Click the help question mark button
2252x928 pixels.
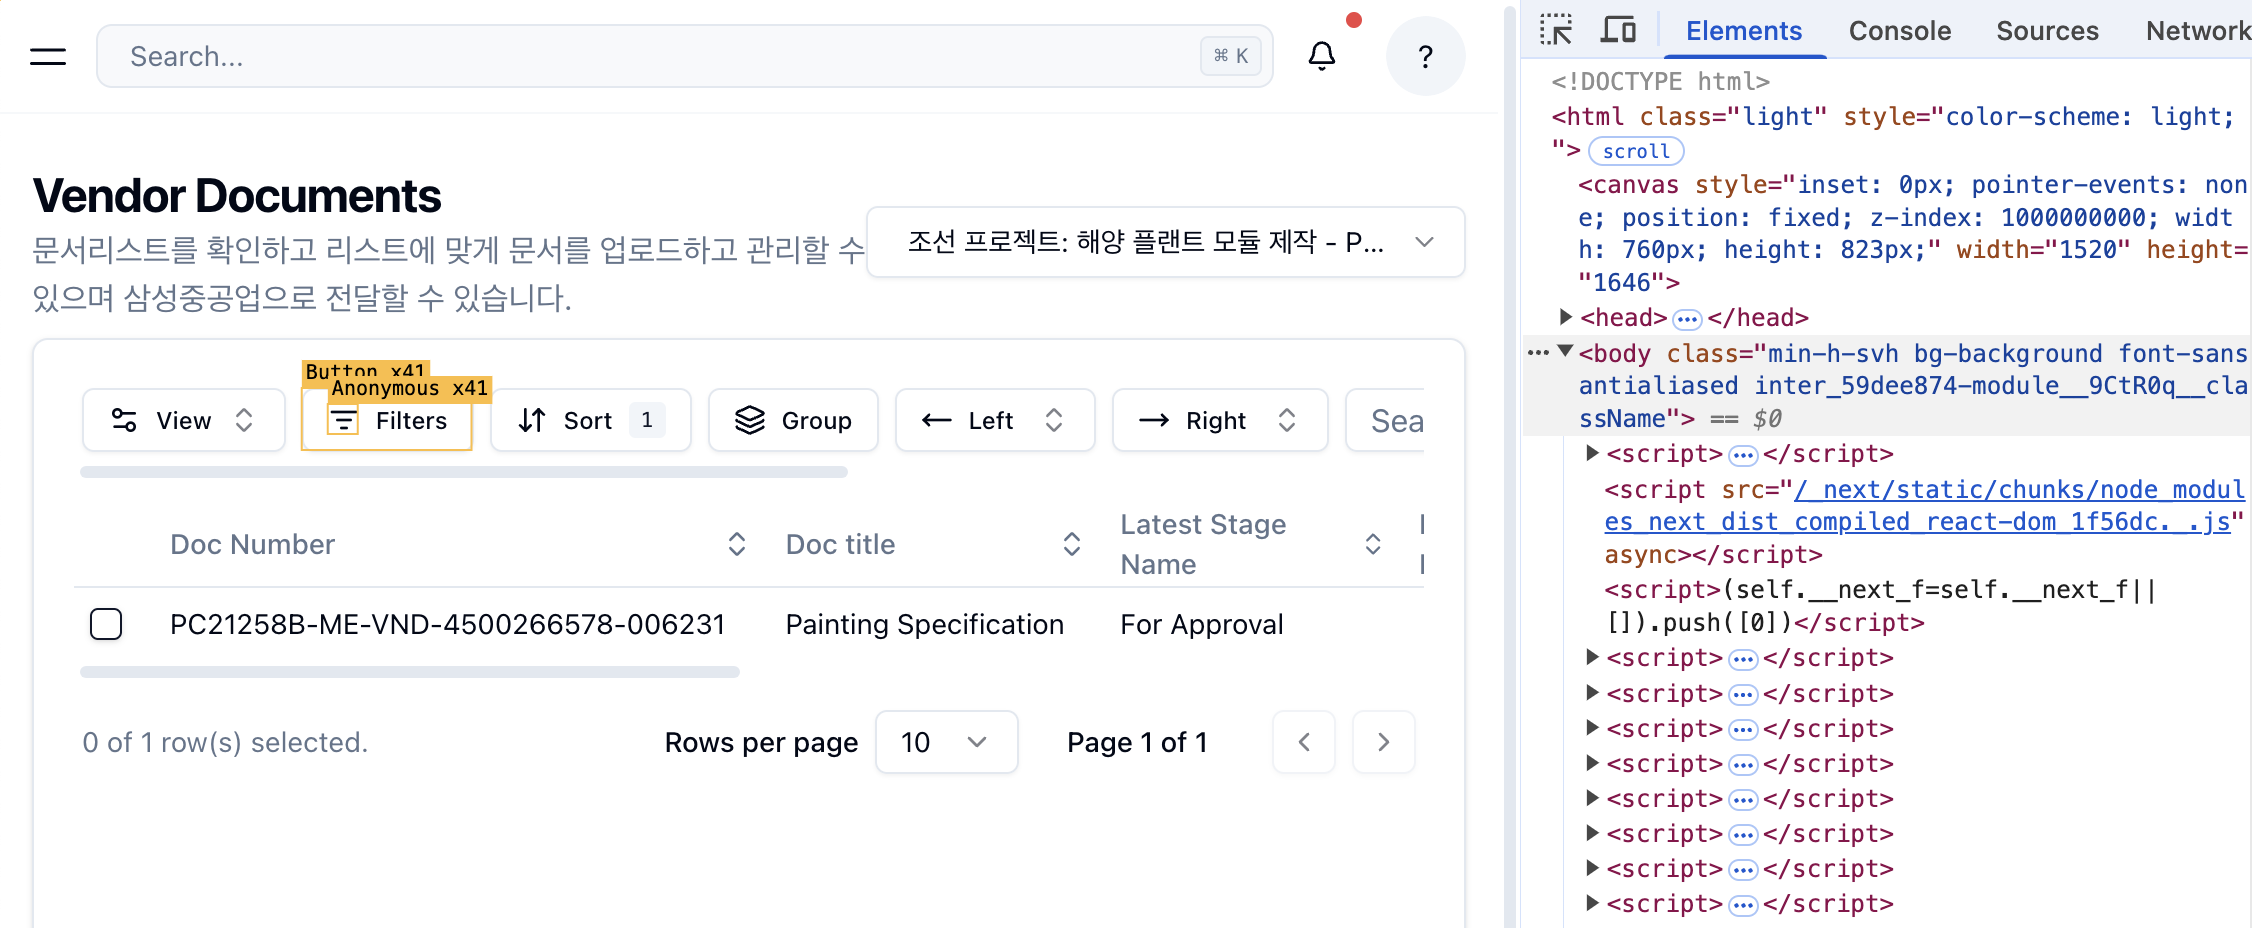(x=1425, y=56)
